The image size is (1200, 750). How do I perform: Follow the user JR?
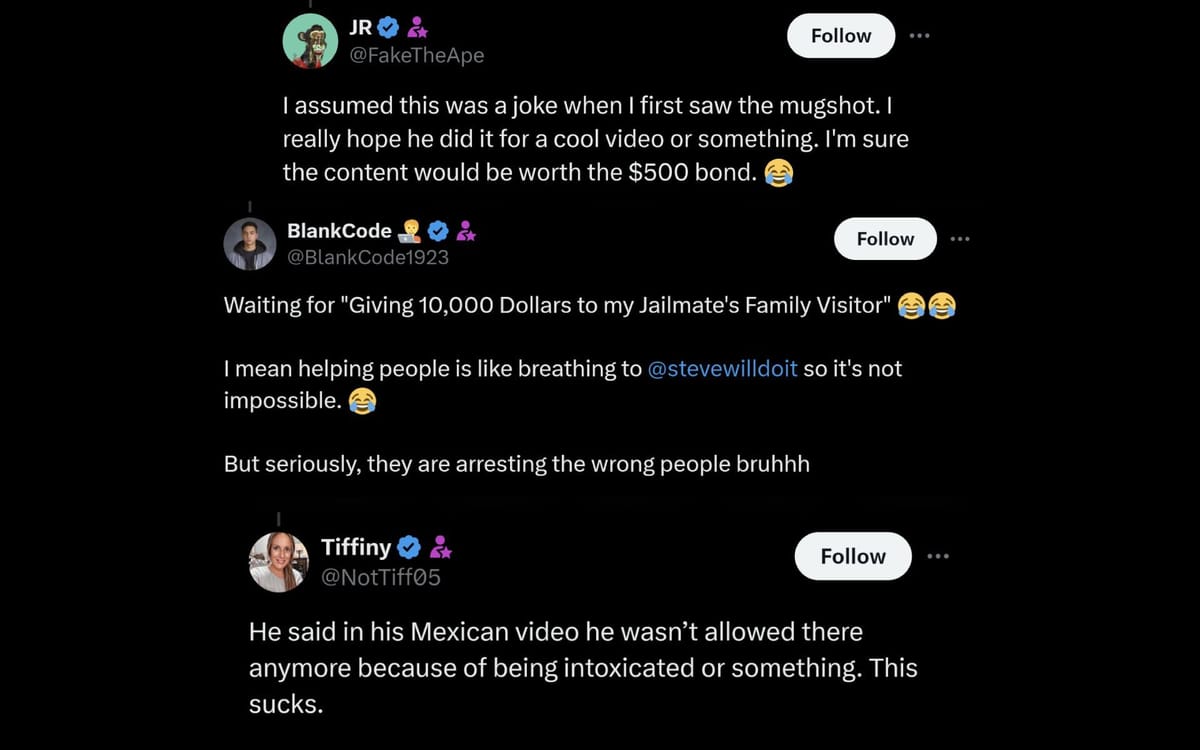point(840,35)
